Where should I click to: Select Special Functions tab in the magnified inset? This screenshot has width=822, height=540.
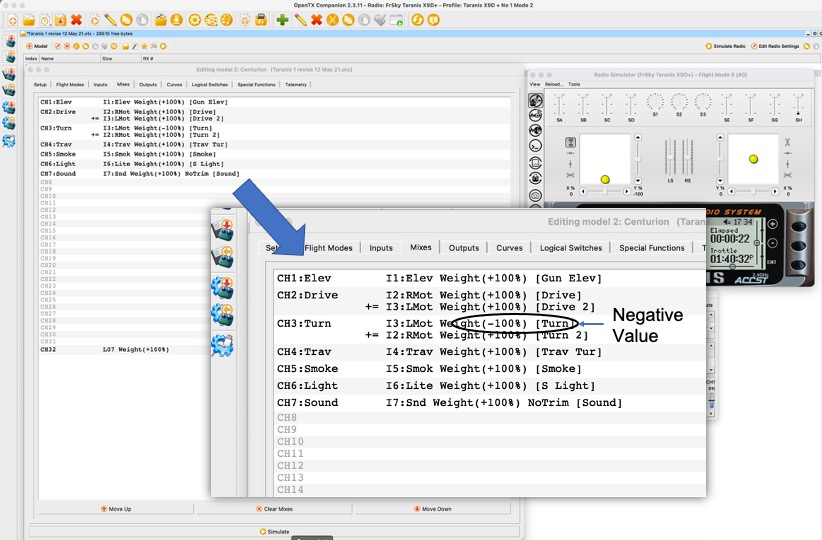[652, 248]
